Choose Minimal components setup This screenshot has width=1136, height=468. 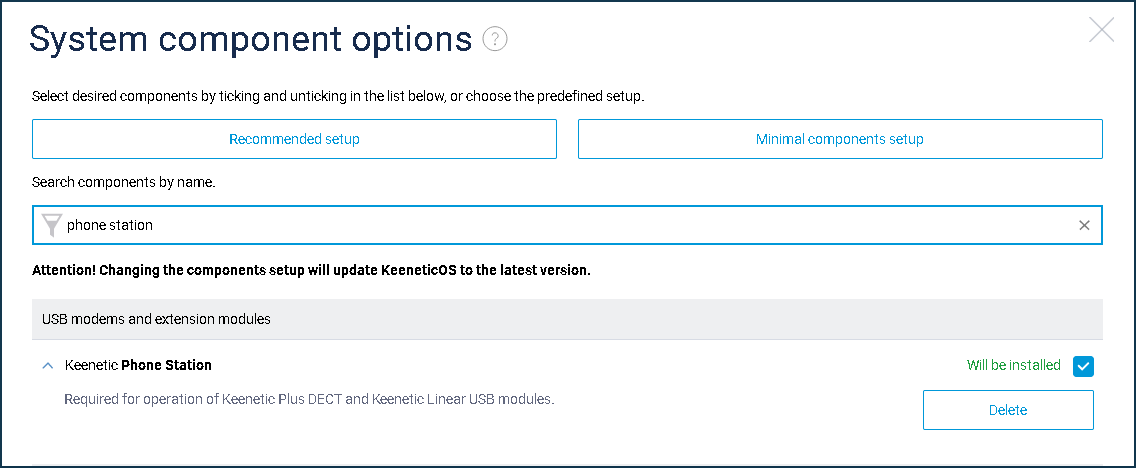click(840, 139)
